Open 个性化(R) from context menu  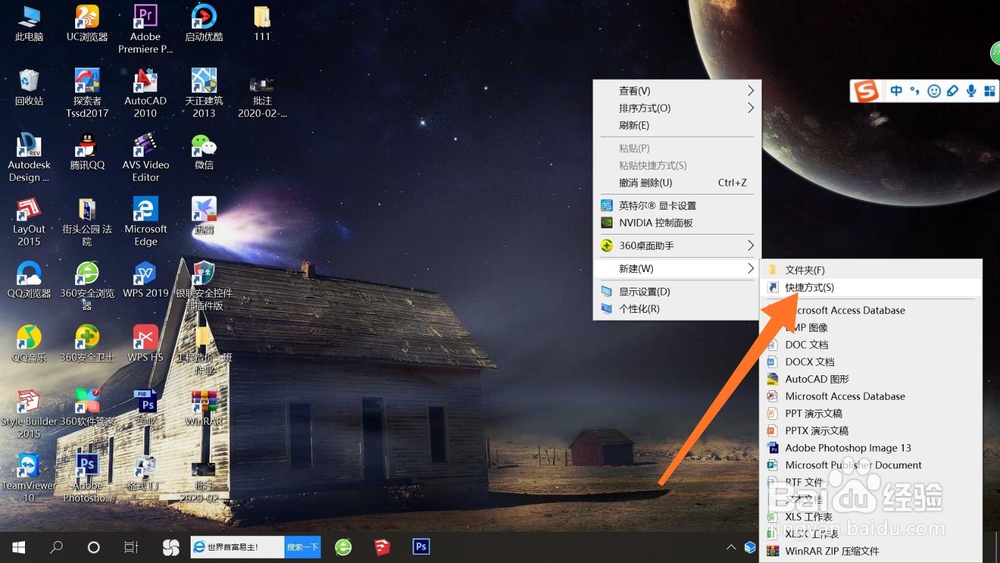pos(677,309)
